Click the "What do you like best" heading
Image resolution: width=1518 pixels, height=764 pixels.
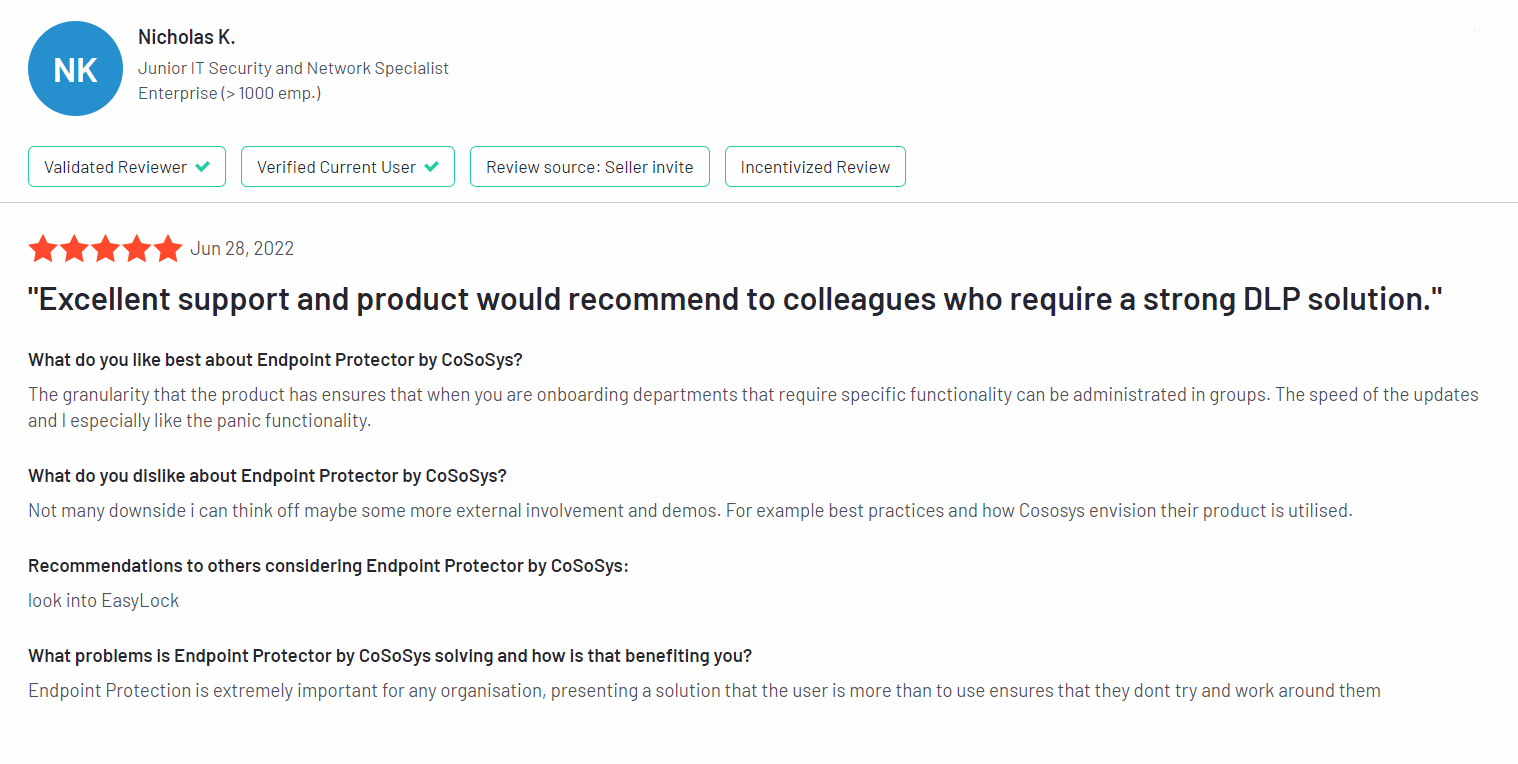point(272,360)
